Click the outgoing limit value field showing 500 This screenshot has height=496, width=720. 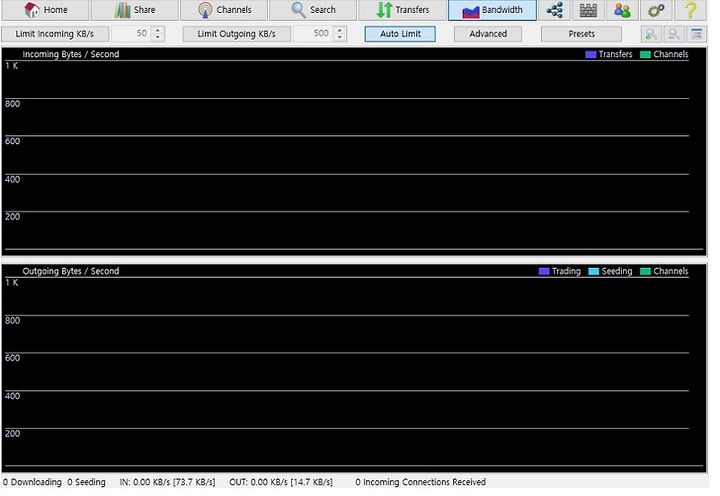[x=313, y=34]
